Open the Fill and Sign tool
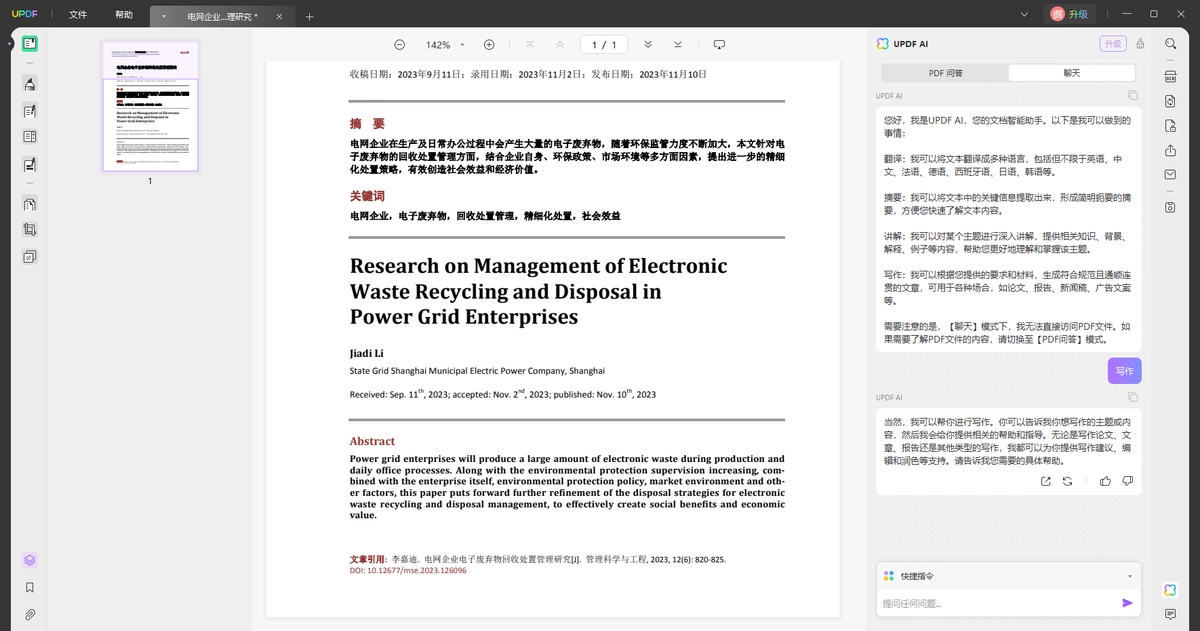This screenshot has width=1200, height=631. (30, 164)
